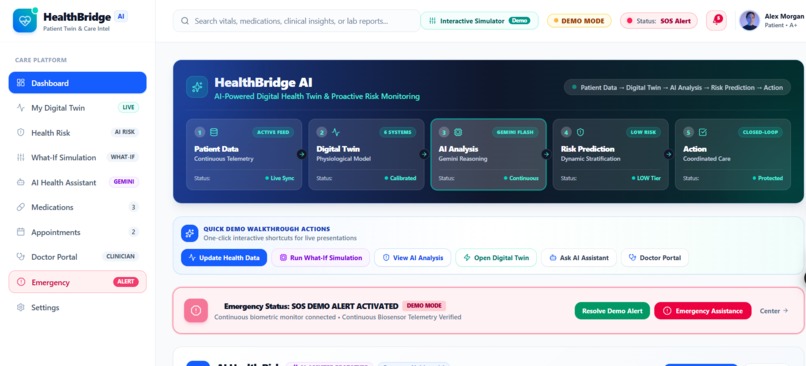Click the search magnifier icon
Image resolution: width=806 pixels, height=366 pixels.
point(185,21)
